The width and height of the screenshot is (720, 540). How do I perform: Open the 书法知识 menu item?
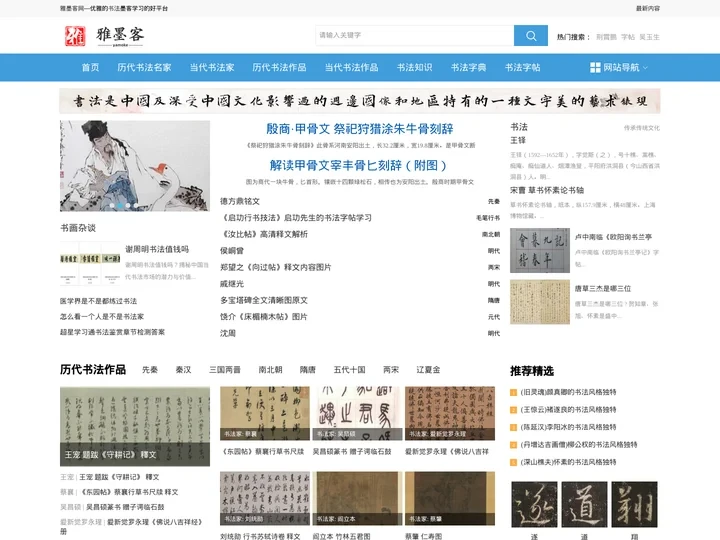[x=415, y=68]
